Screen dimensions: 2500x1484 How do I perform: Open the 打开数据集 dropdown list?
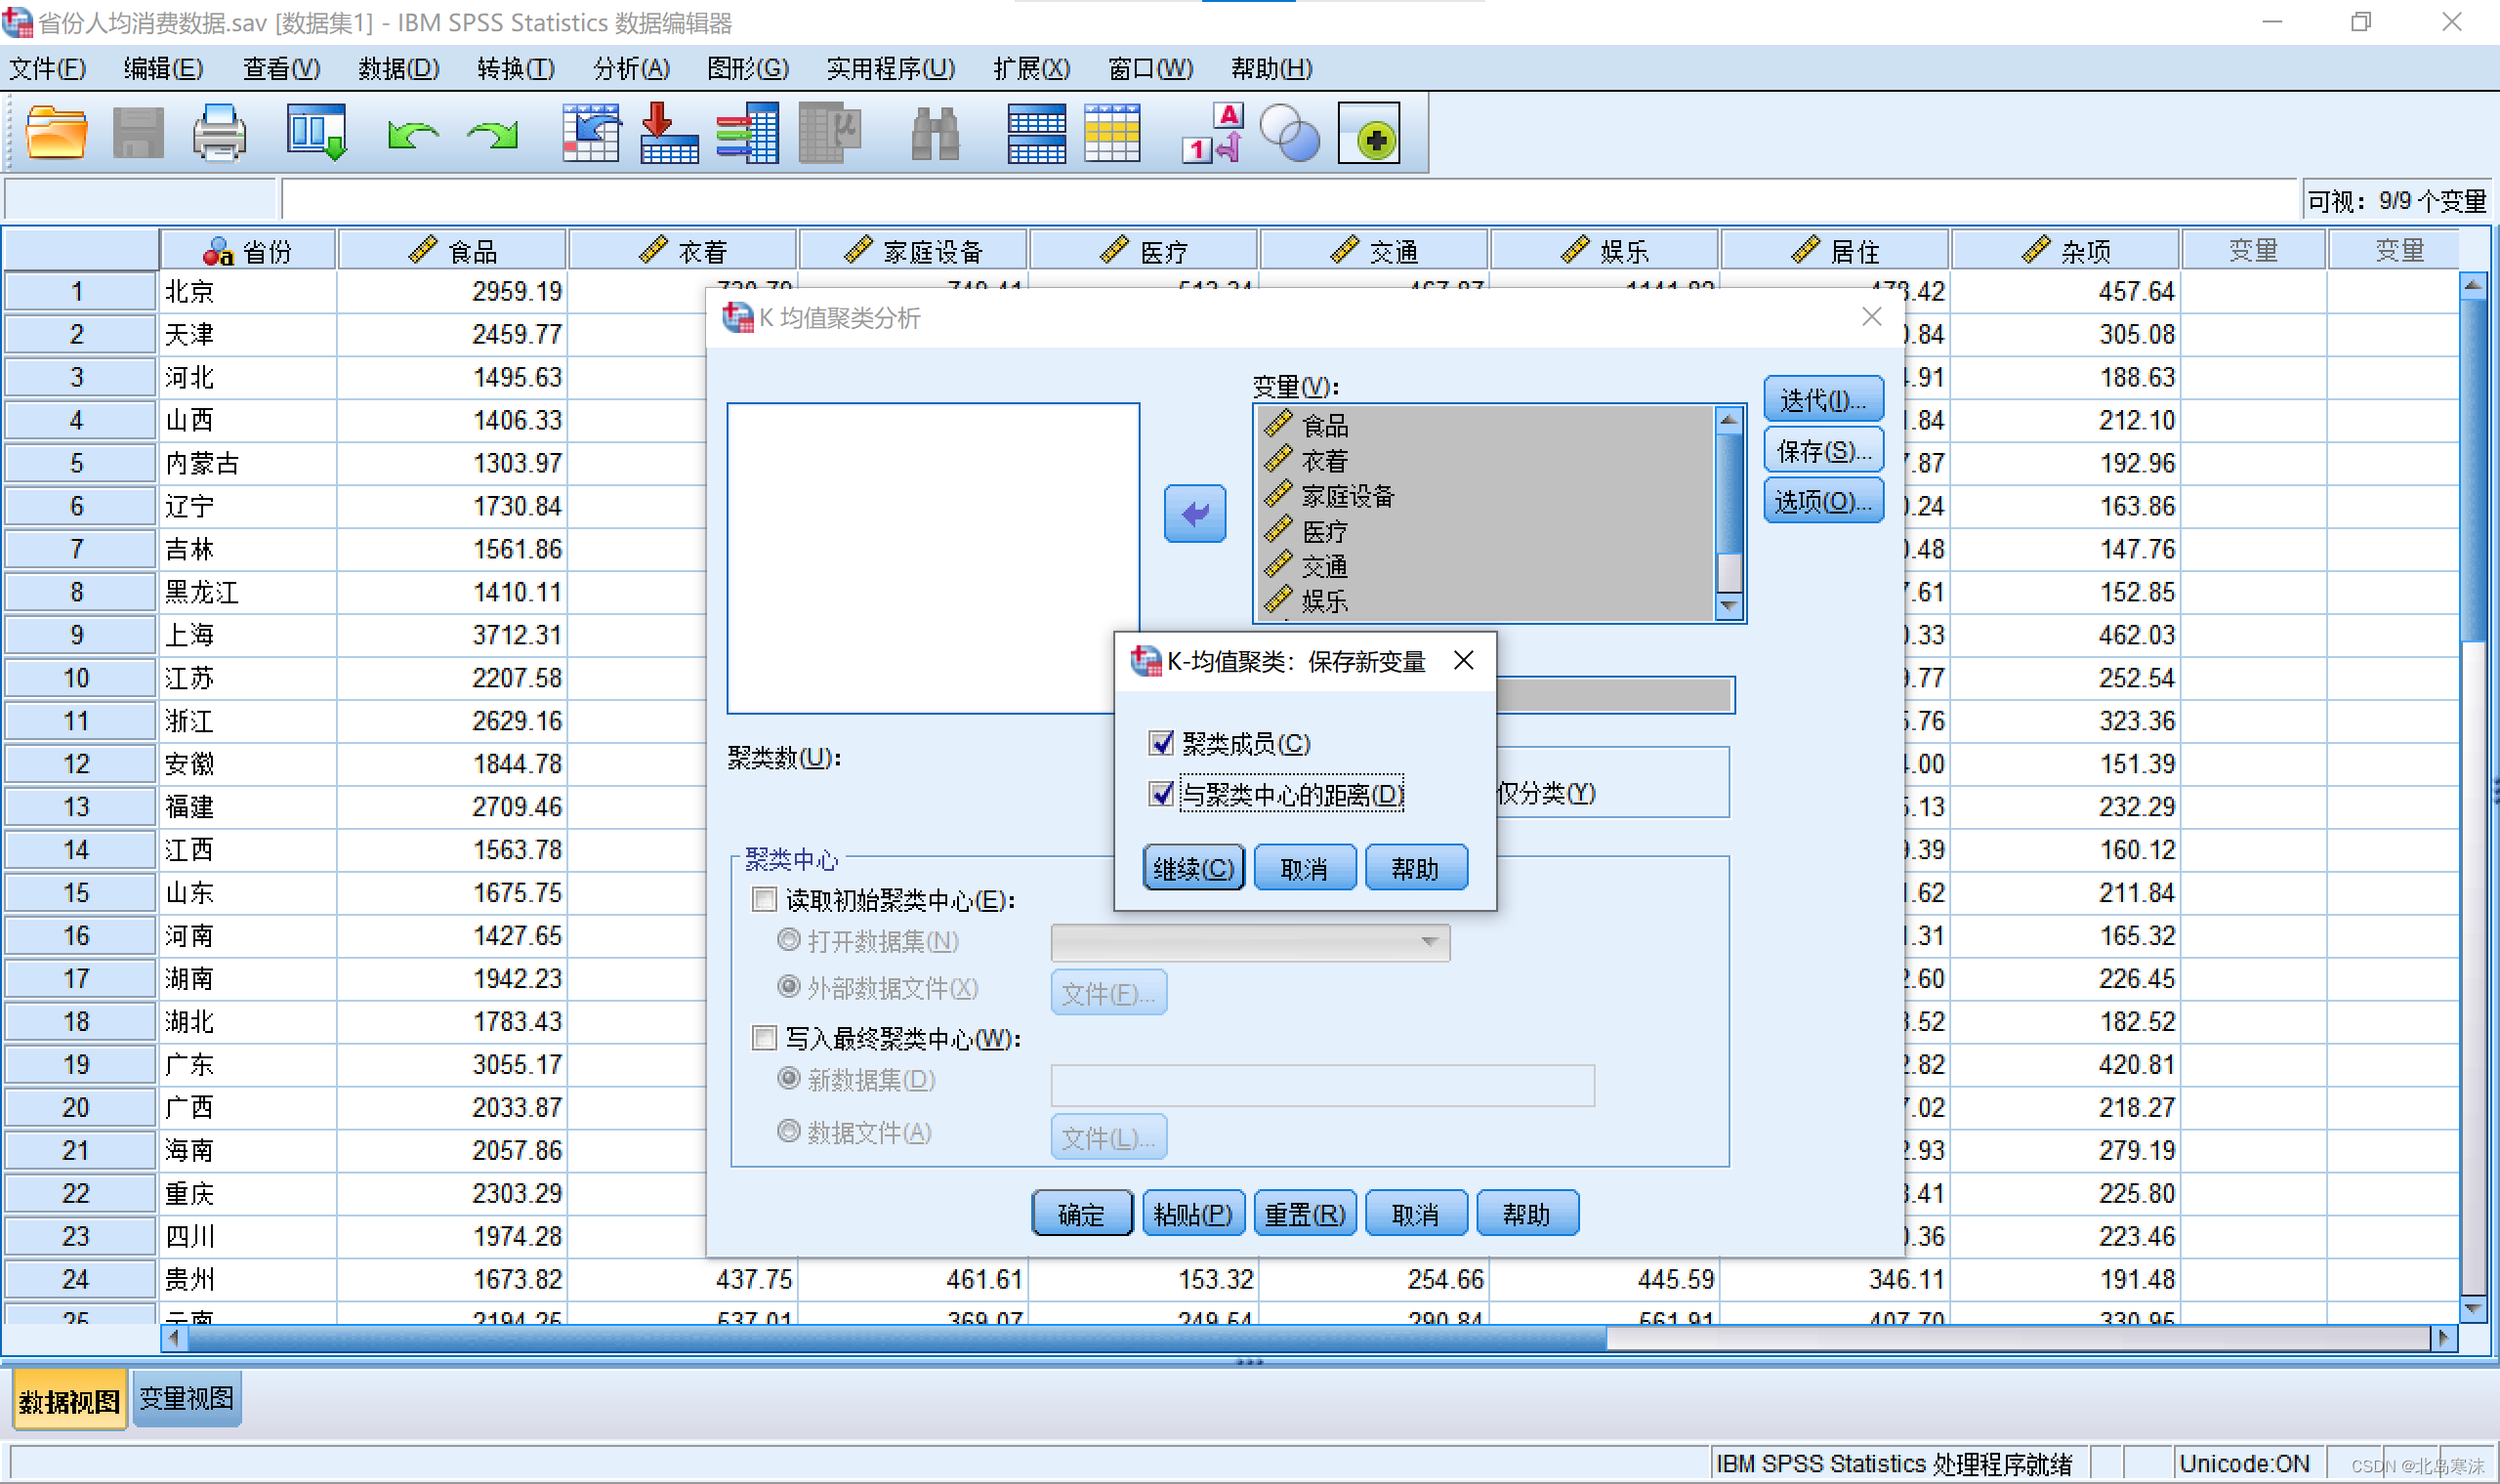[x=1250, y=942]
